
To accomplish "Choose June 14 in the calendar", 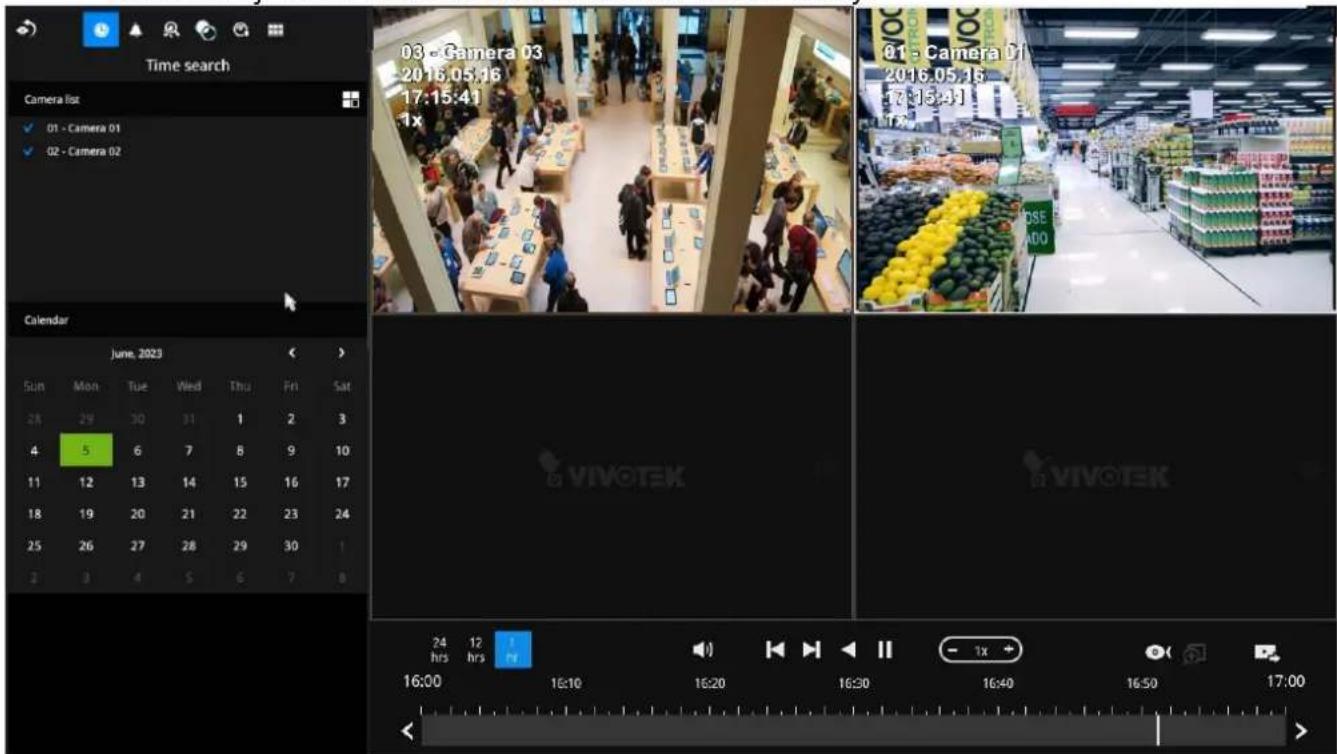I will [189, 482].
